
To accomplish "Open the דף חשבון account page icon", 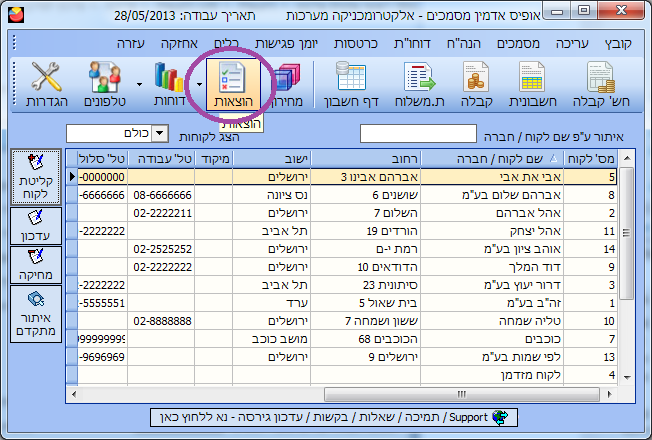I will coord(351,84).
